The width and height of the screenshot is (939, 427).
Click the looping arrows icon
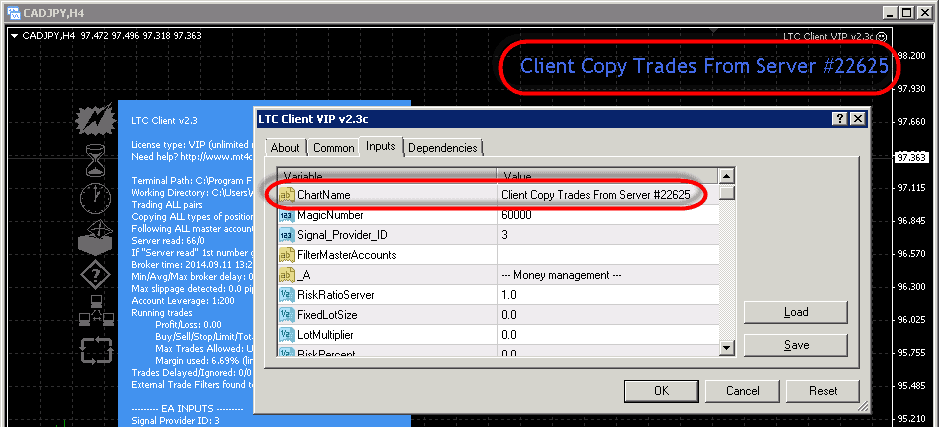(x=96, y=350)
